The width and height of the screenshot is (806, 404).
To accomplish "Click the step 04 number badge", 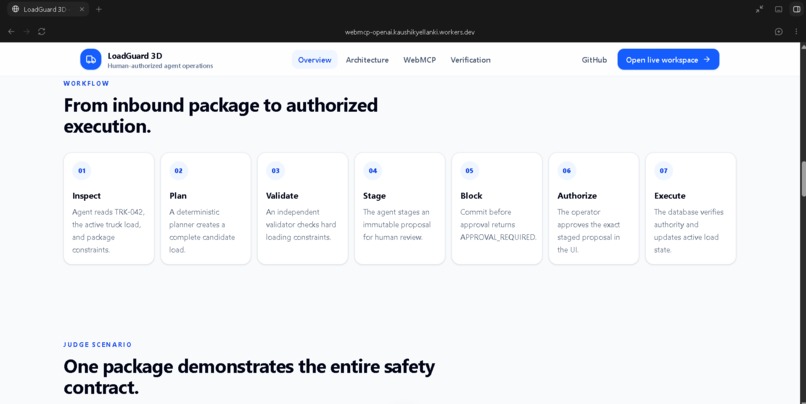I will click(x=373, y=171).
